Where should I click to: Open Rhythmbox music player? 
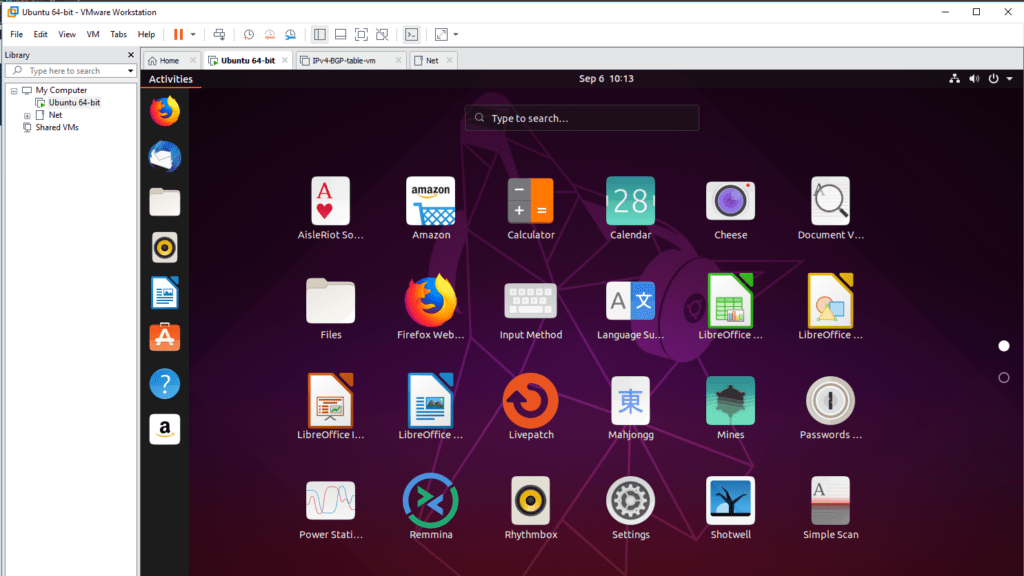point(530,500)
